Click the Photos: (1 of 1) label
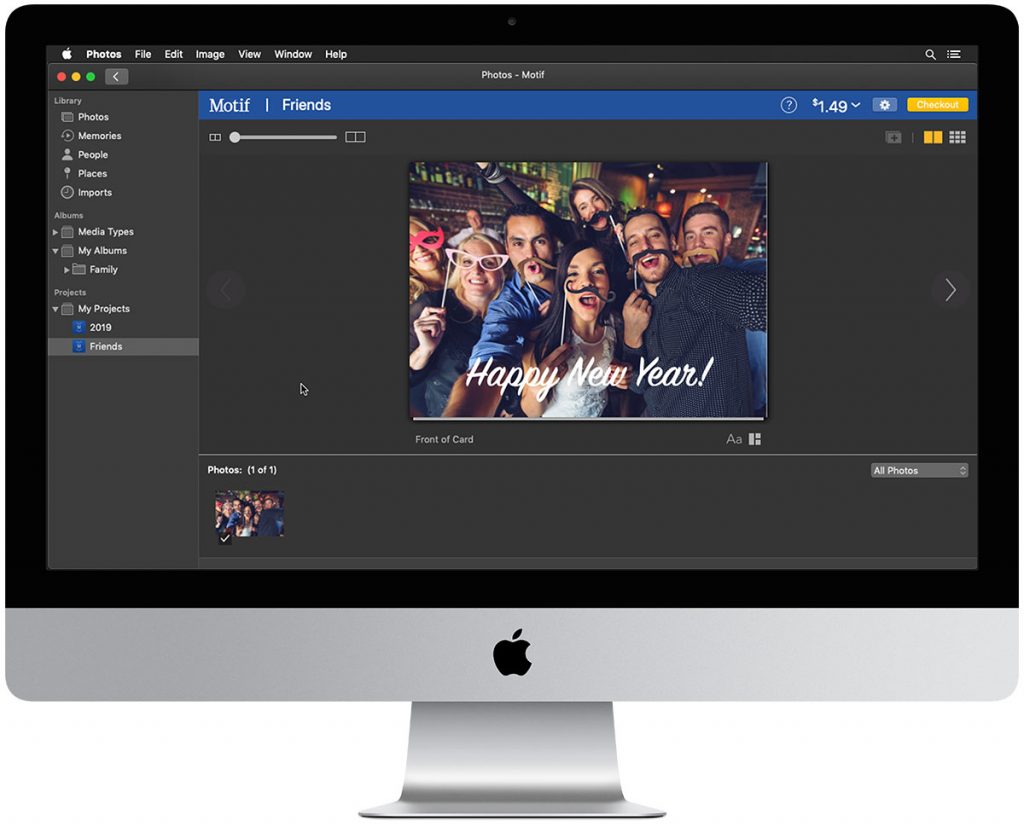 coord(242,470)
